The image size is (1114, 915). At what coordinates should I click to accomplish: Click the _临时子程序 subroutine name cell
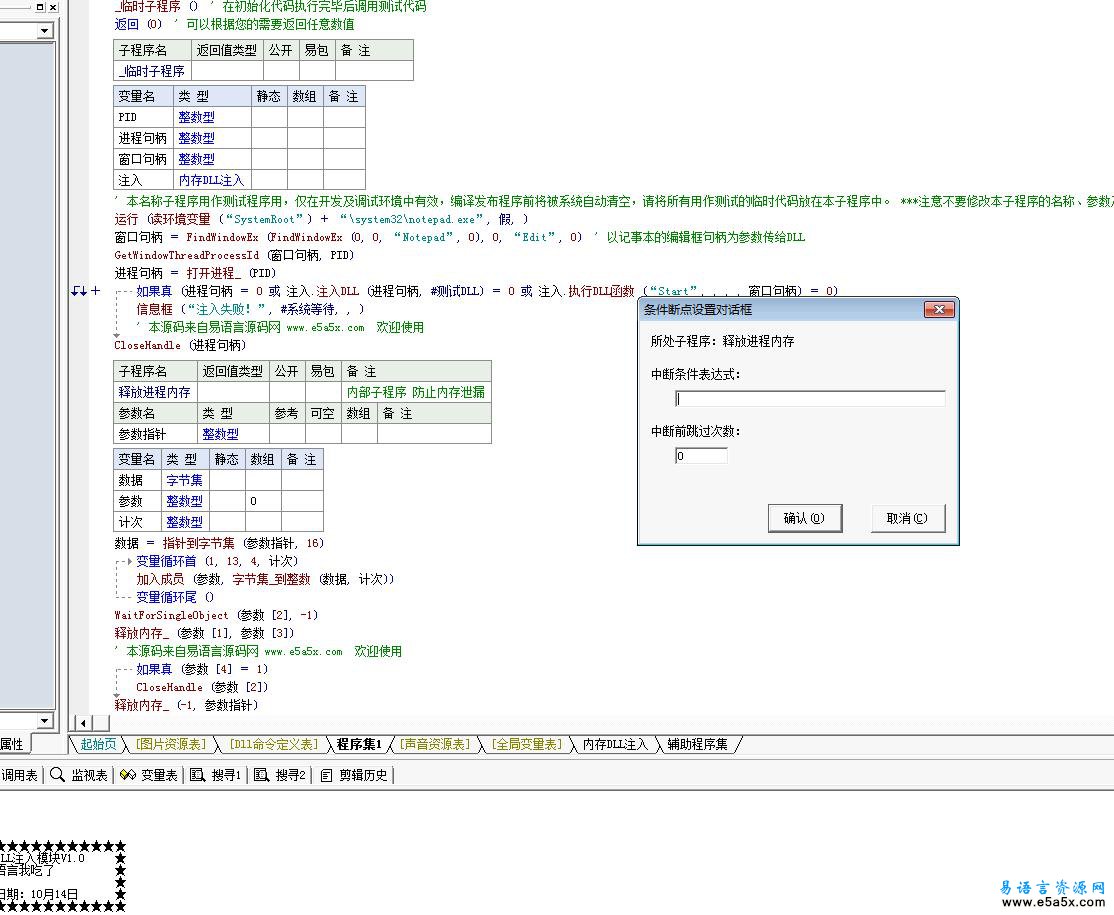(153, 71)
